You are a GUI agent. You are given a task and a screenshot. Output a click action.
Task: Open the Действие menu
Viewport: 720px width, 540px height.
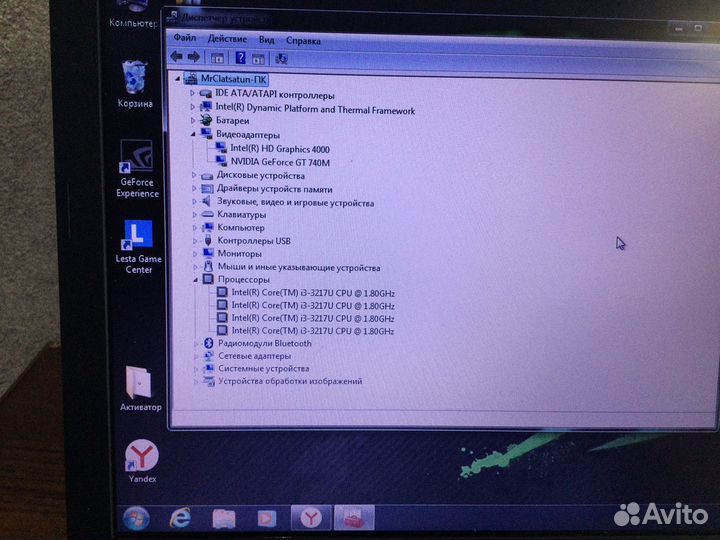click(227, 39)
